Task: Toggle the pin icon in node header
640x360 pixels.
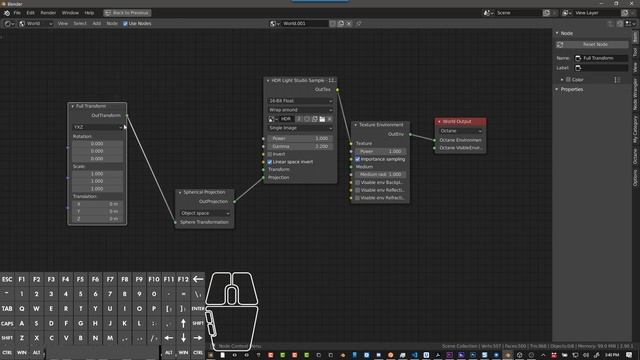Action: 359,24
